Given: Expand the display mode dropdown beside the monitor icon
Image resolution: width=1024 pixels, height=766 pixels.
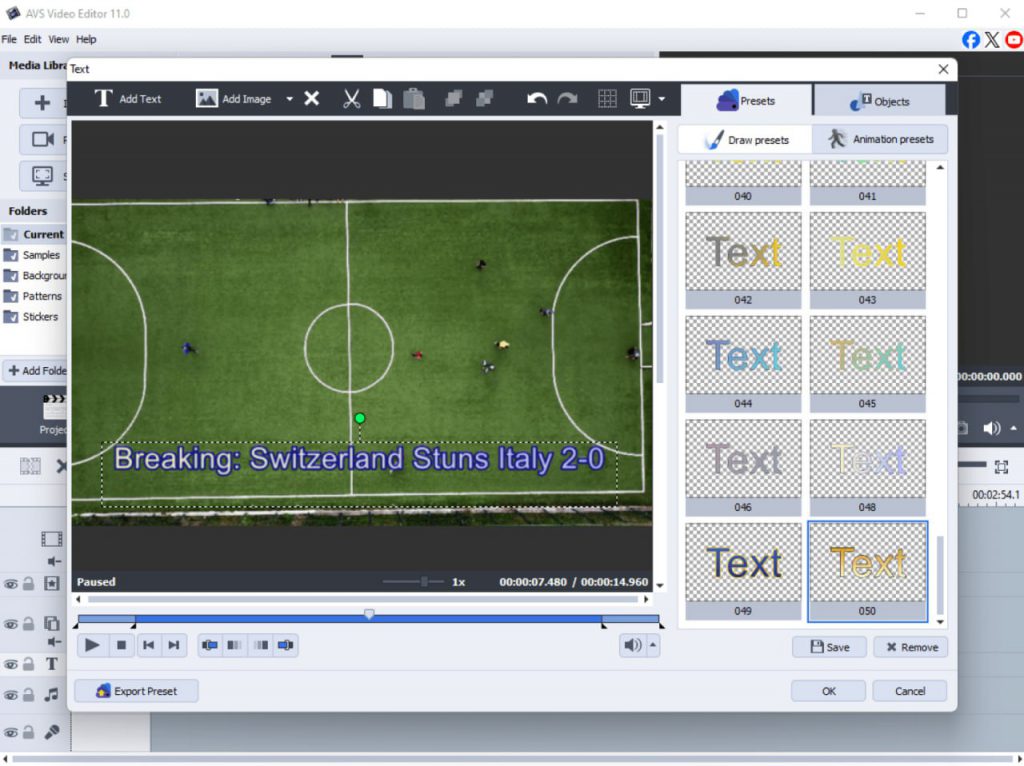Looking at the screenshot, I should pos(661,98).
